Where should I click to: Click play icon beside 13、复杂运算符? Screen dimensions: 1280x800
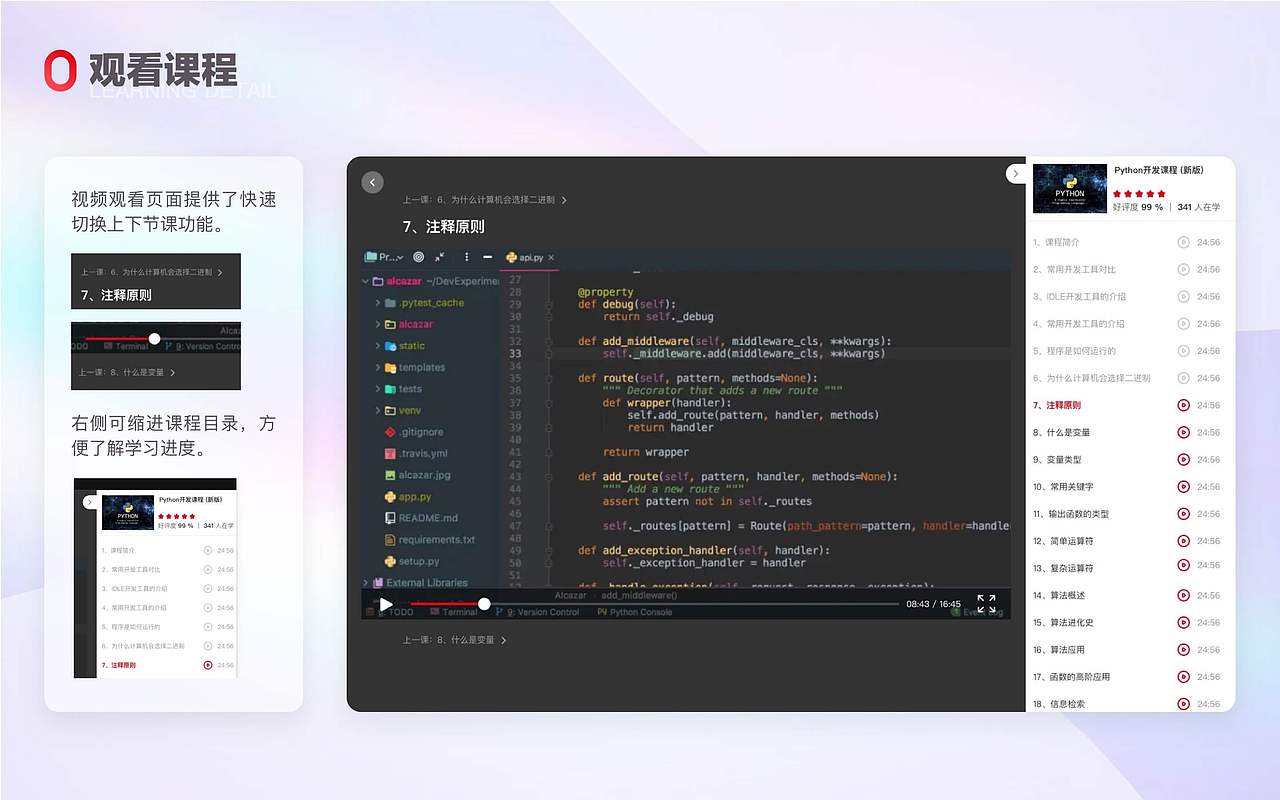[x=1183, y=567]
